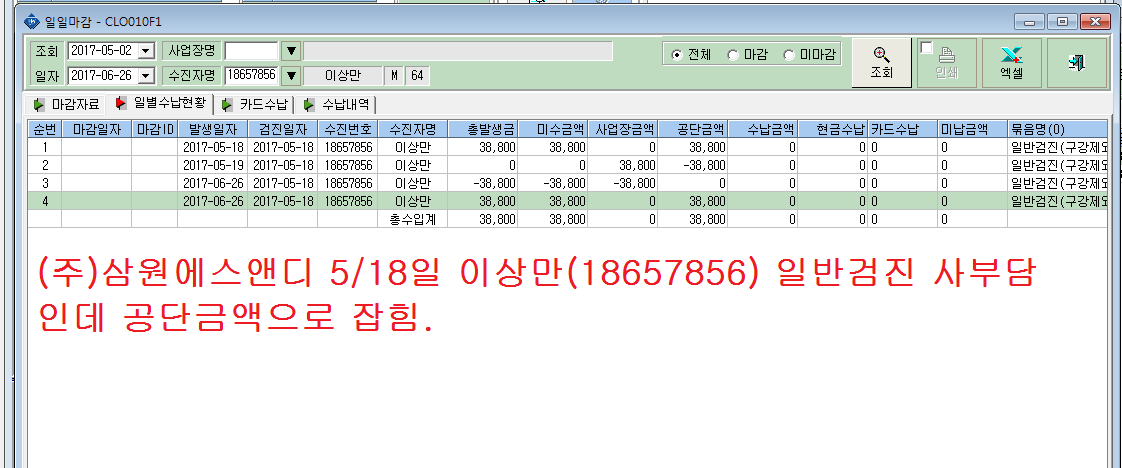Expand the 사업장명 lookup arrow
1122x468 pixels.
[291, 51]
